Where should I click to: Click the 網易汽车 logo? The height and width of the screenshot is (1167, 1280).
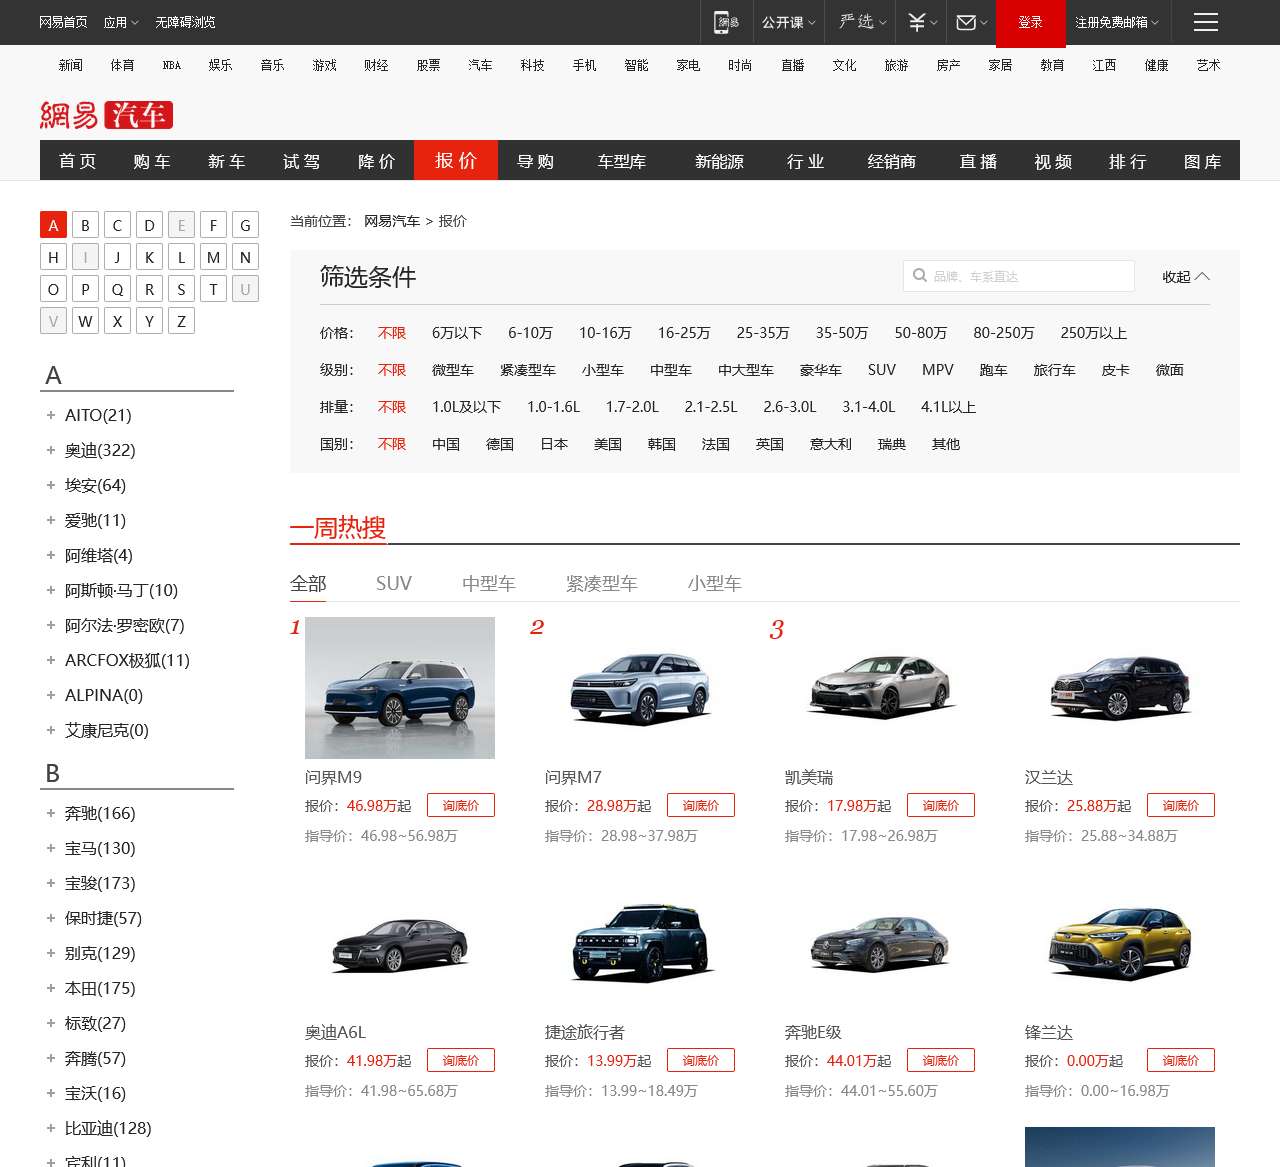pyautogui.click(x=104, y=114)
